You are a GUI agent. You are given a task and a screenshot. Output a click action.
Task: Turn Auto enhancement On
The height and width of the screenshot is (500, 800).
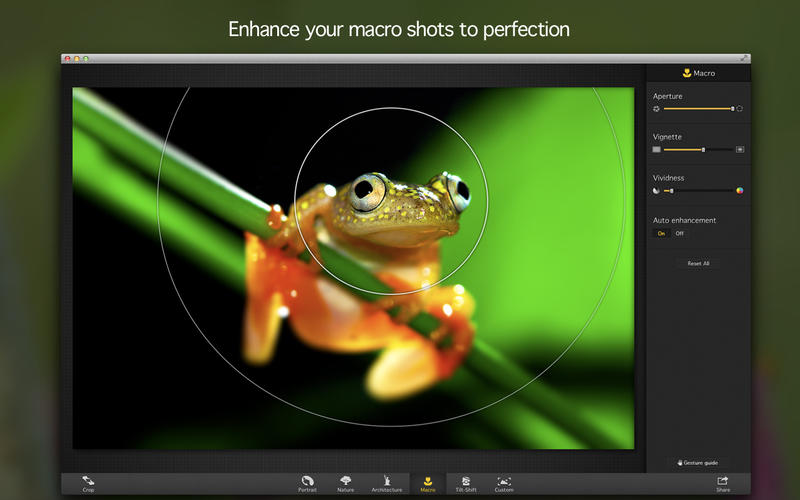click(x=660, y=233)
